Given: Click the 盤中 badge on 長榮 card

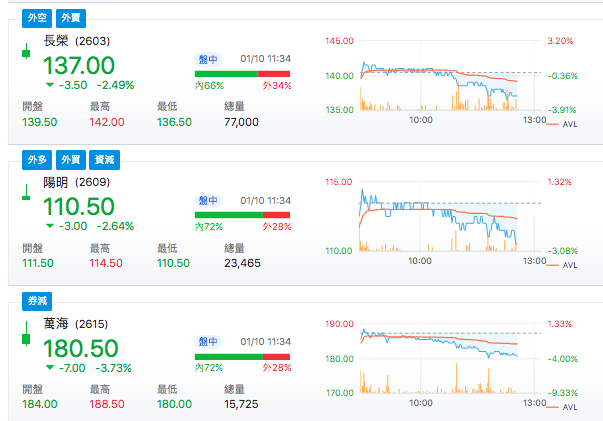Looking at the screenshot, I should coord(208,59).
